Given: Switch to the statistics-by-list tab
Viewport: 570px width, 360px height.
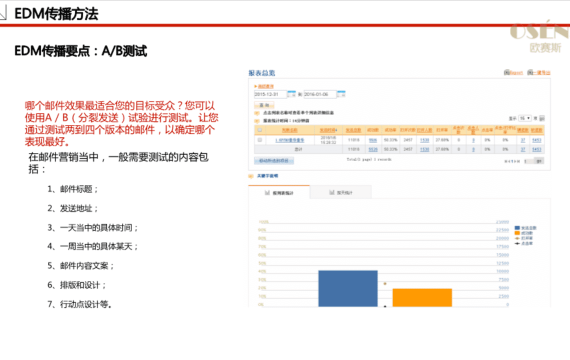Looking at the screenshot, I should tap(279, 192).
